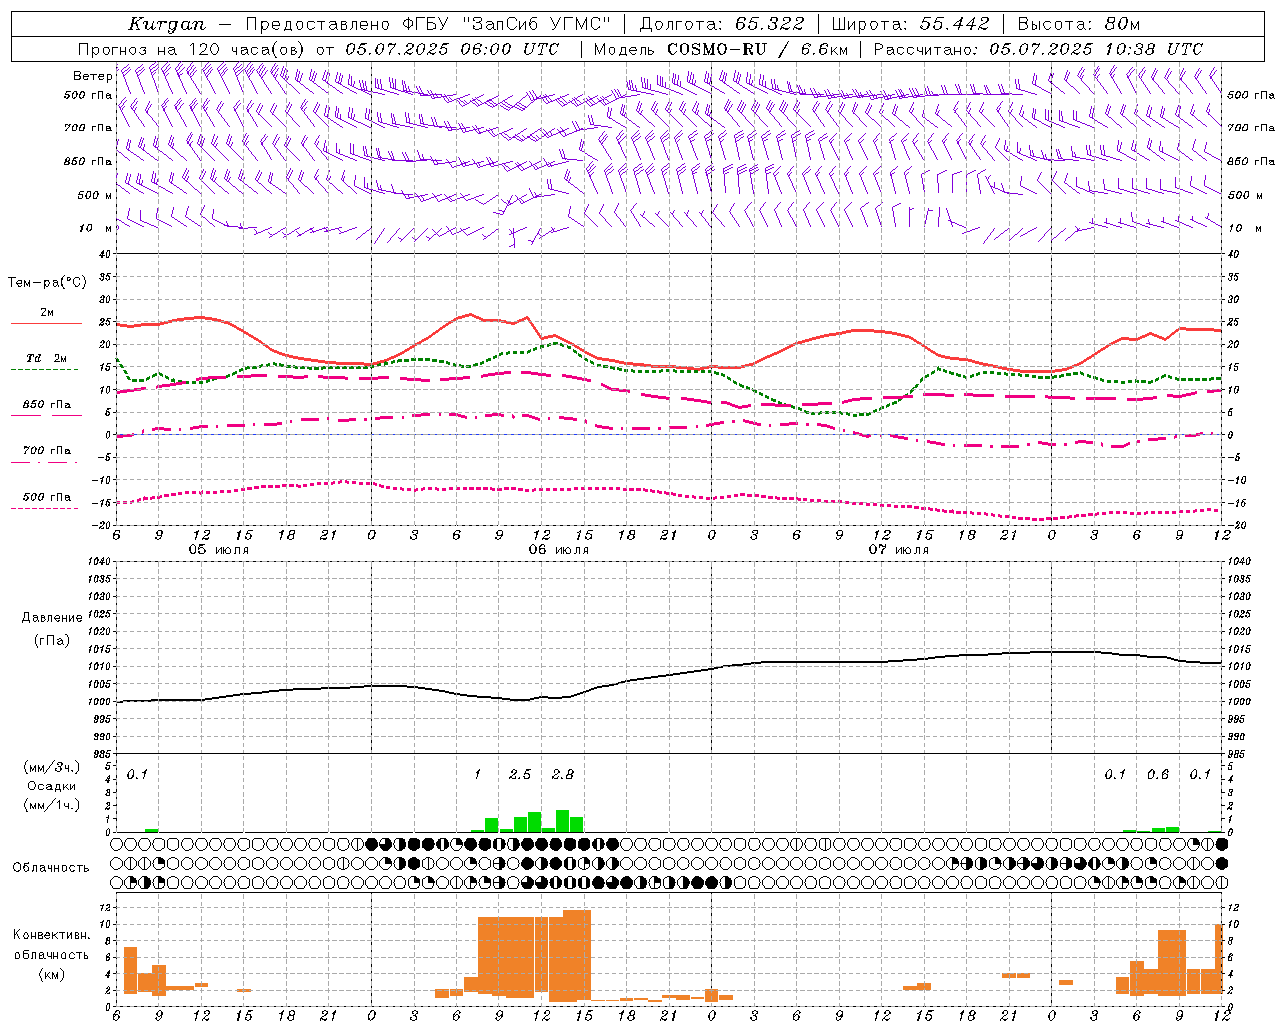Click the tallest orange convective cloud bar on 06 июля
Image resolution: width=1280 pixels, height=1024 pixels.
pos(577,955)
